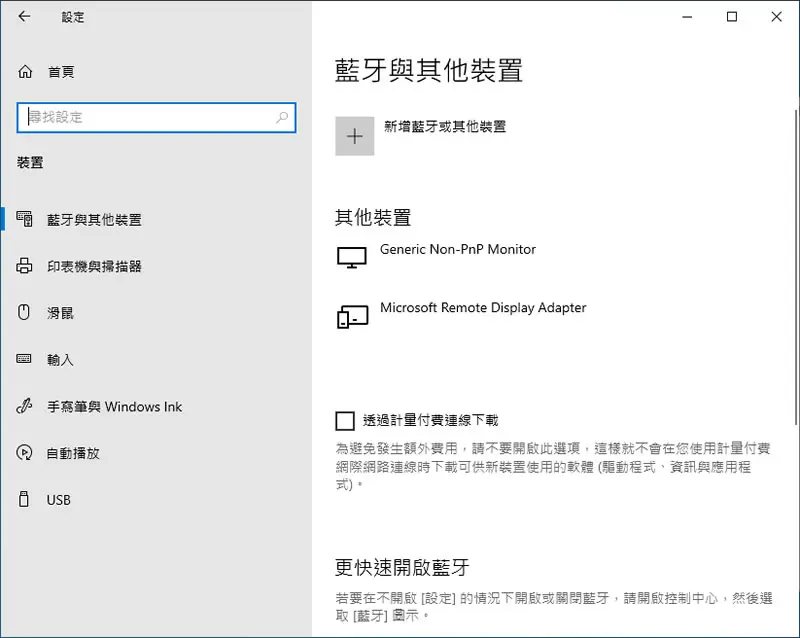Click the back arrow icon
Screen dimensions: 800x638
click(24, 16)
